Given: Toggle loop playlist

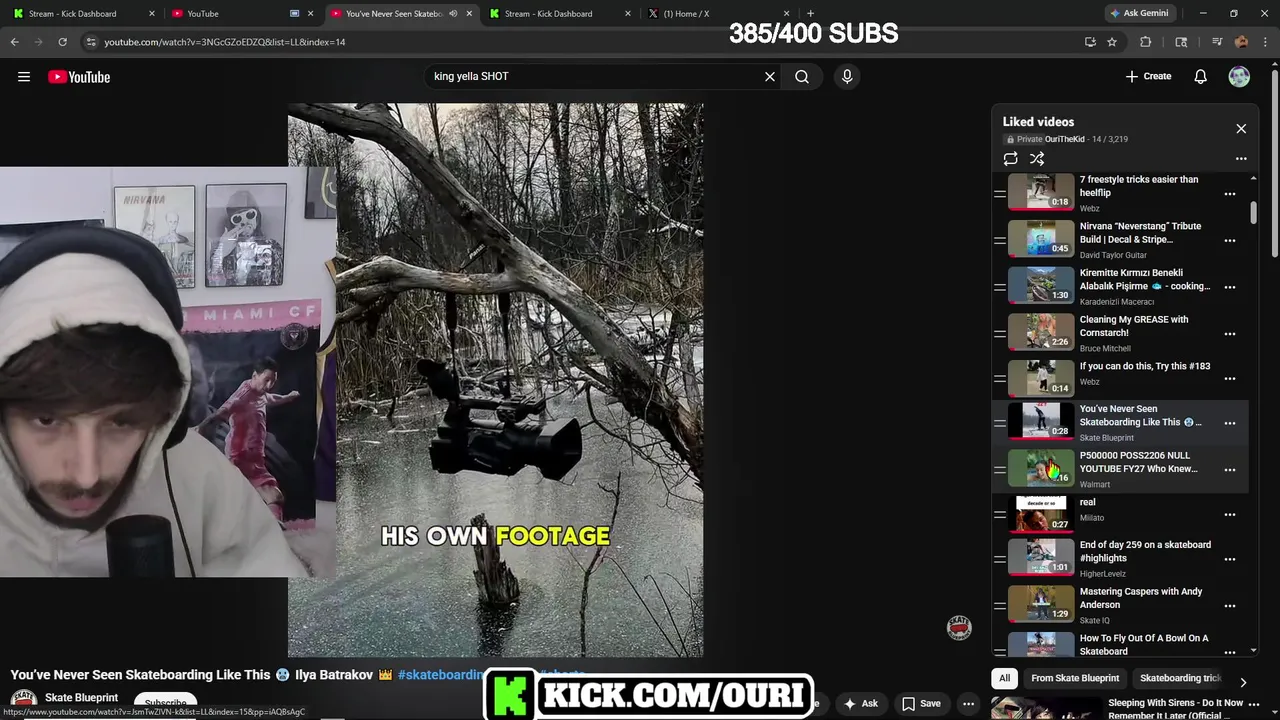Looking at the screenshot, I should coord(1010,159).
